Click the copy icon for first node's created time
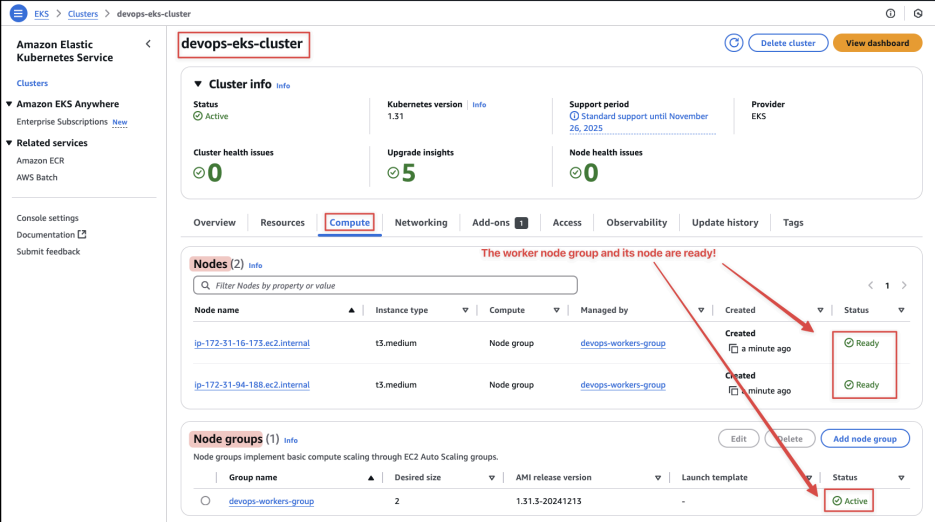Screen dimensions: 935x522 coord(733,348)
